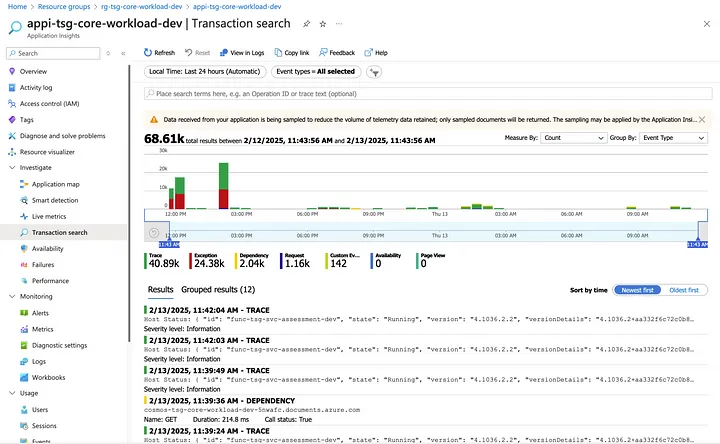Collapse the Usage section

[12, 393]
